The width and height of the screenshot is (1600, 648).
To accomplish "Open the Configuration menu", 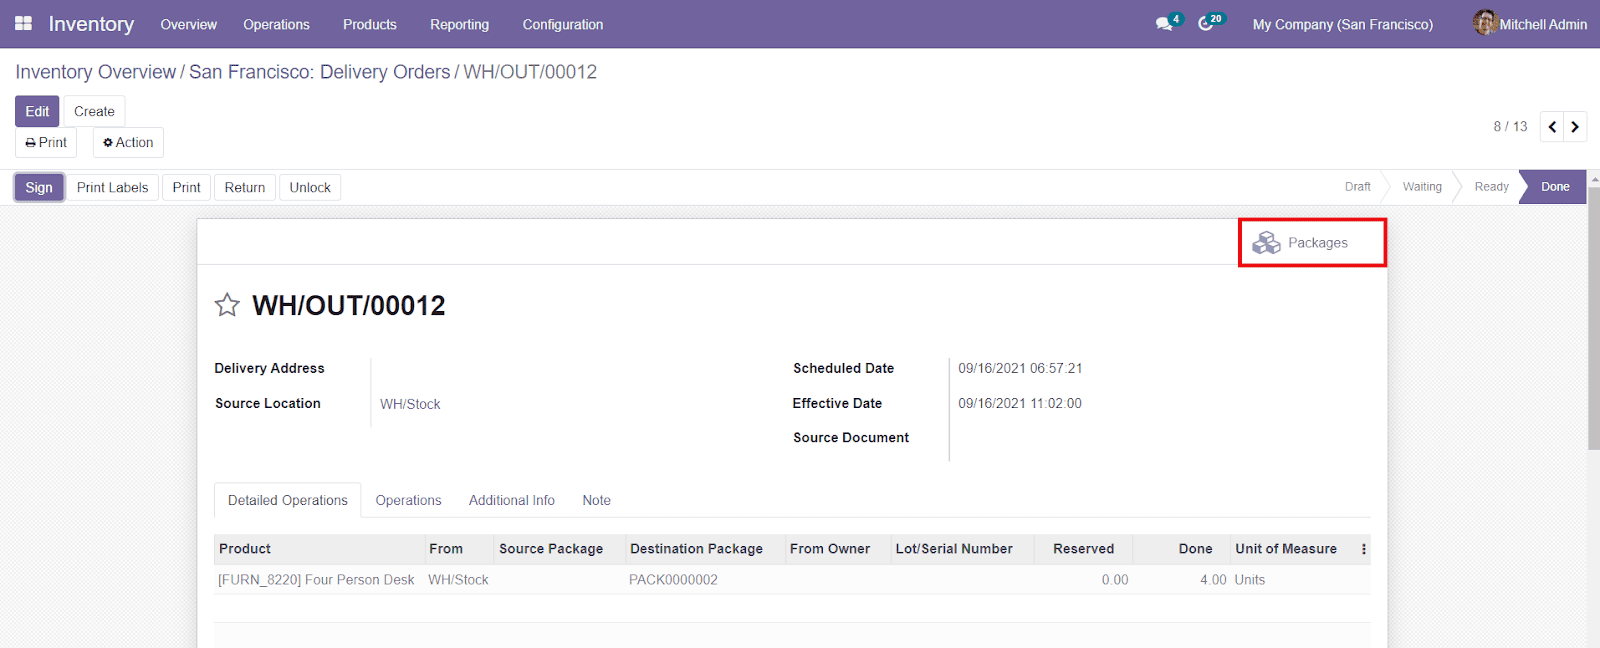I will click(x=562, y=24).
